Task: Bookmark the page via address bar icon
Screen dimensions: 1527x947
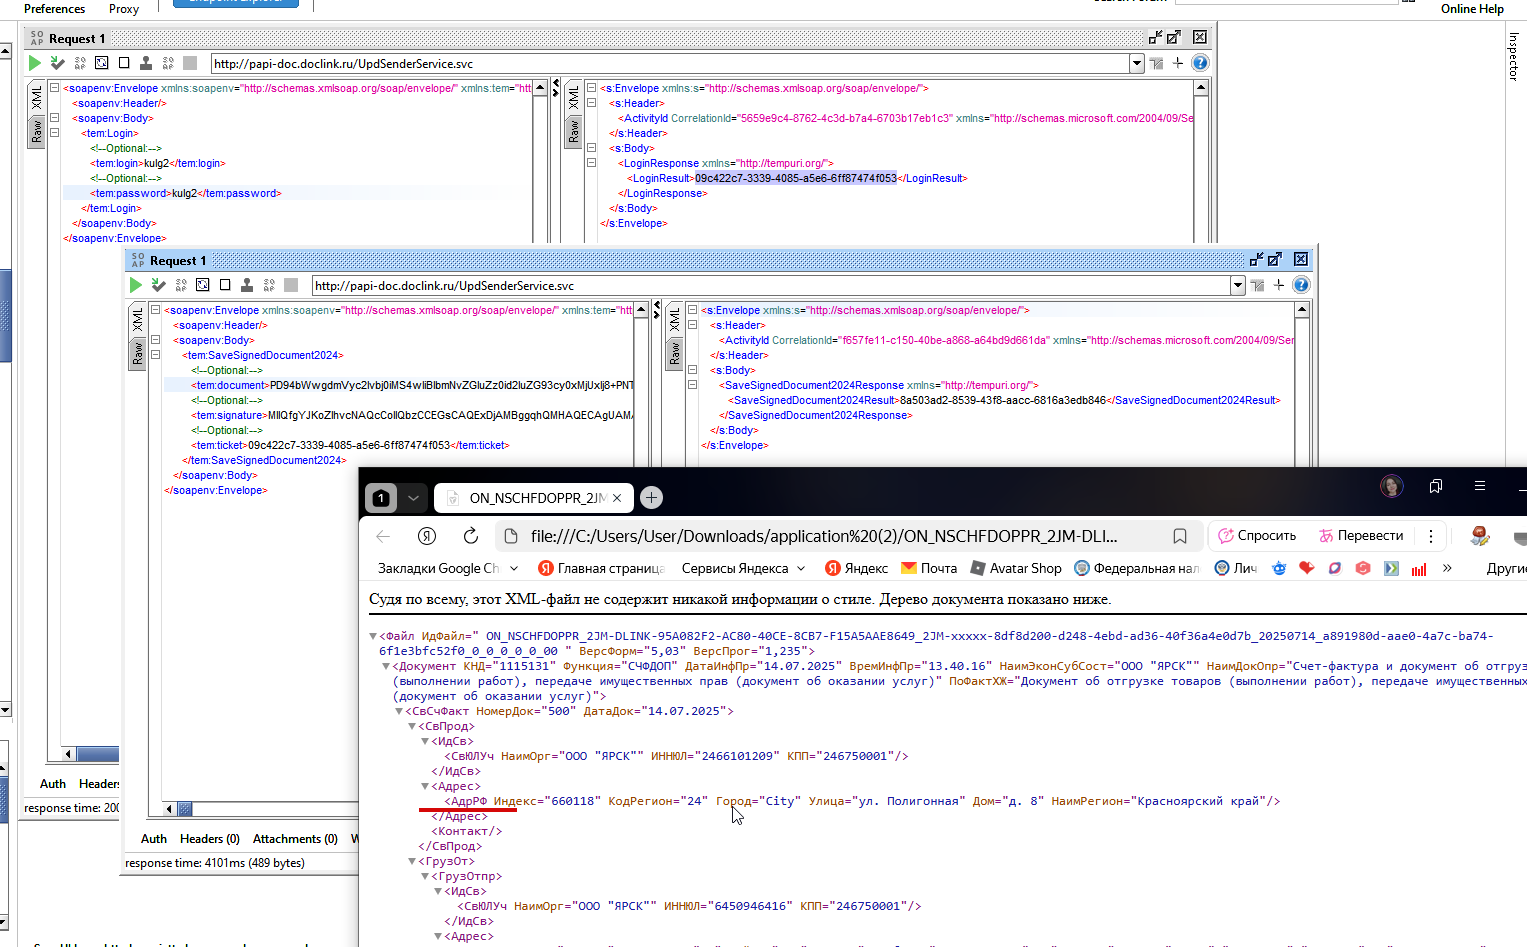Action: [x=1180, y=536]
